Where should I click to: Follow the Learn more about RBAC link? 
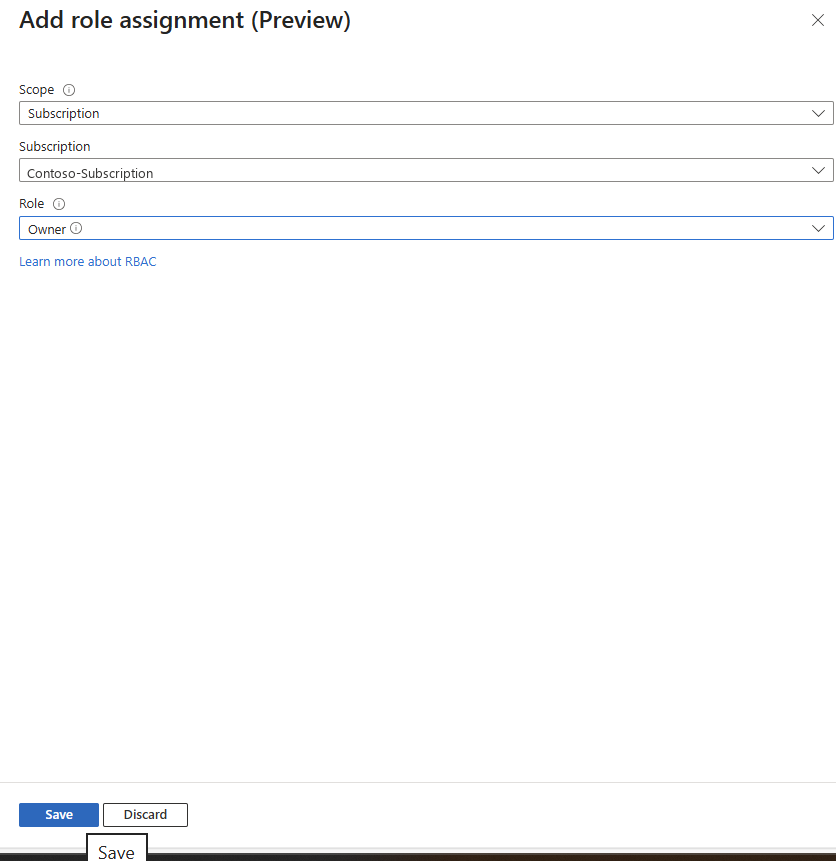tap(88, 261)
